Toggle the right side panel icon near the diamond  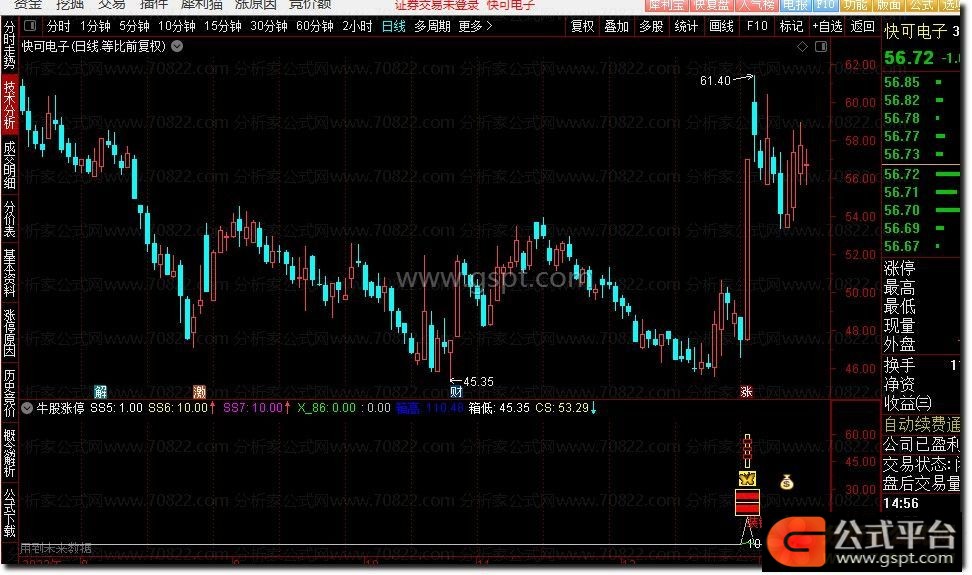tap(821, 46)
